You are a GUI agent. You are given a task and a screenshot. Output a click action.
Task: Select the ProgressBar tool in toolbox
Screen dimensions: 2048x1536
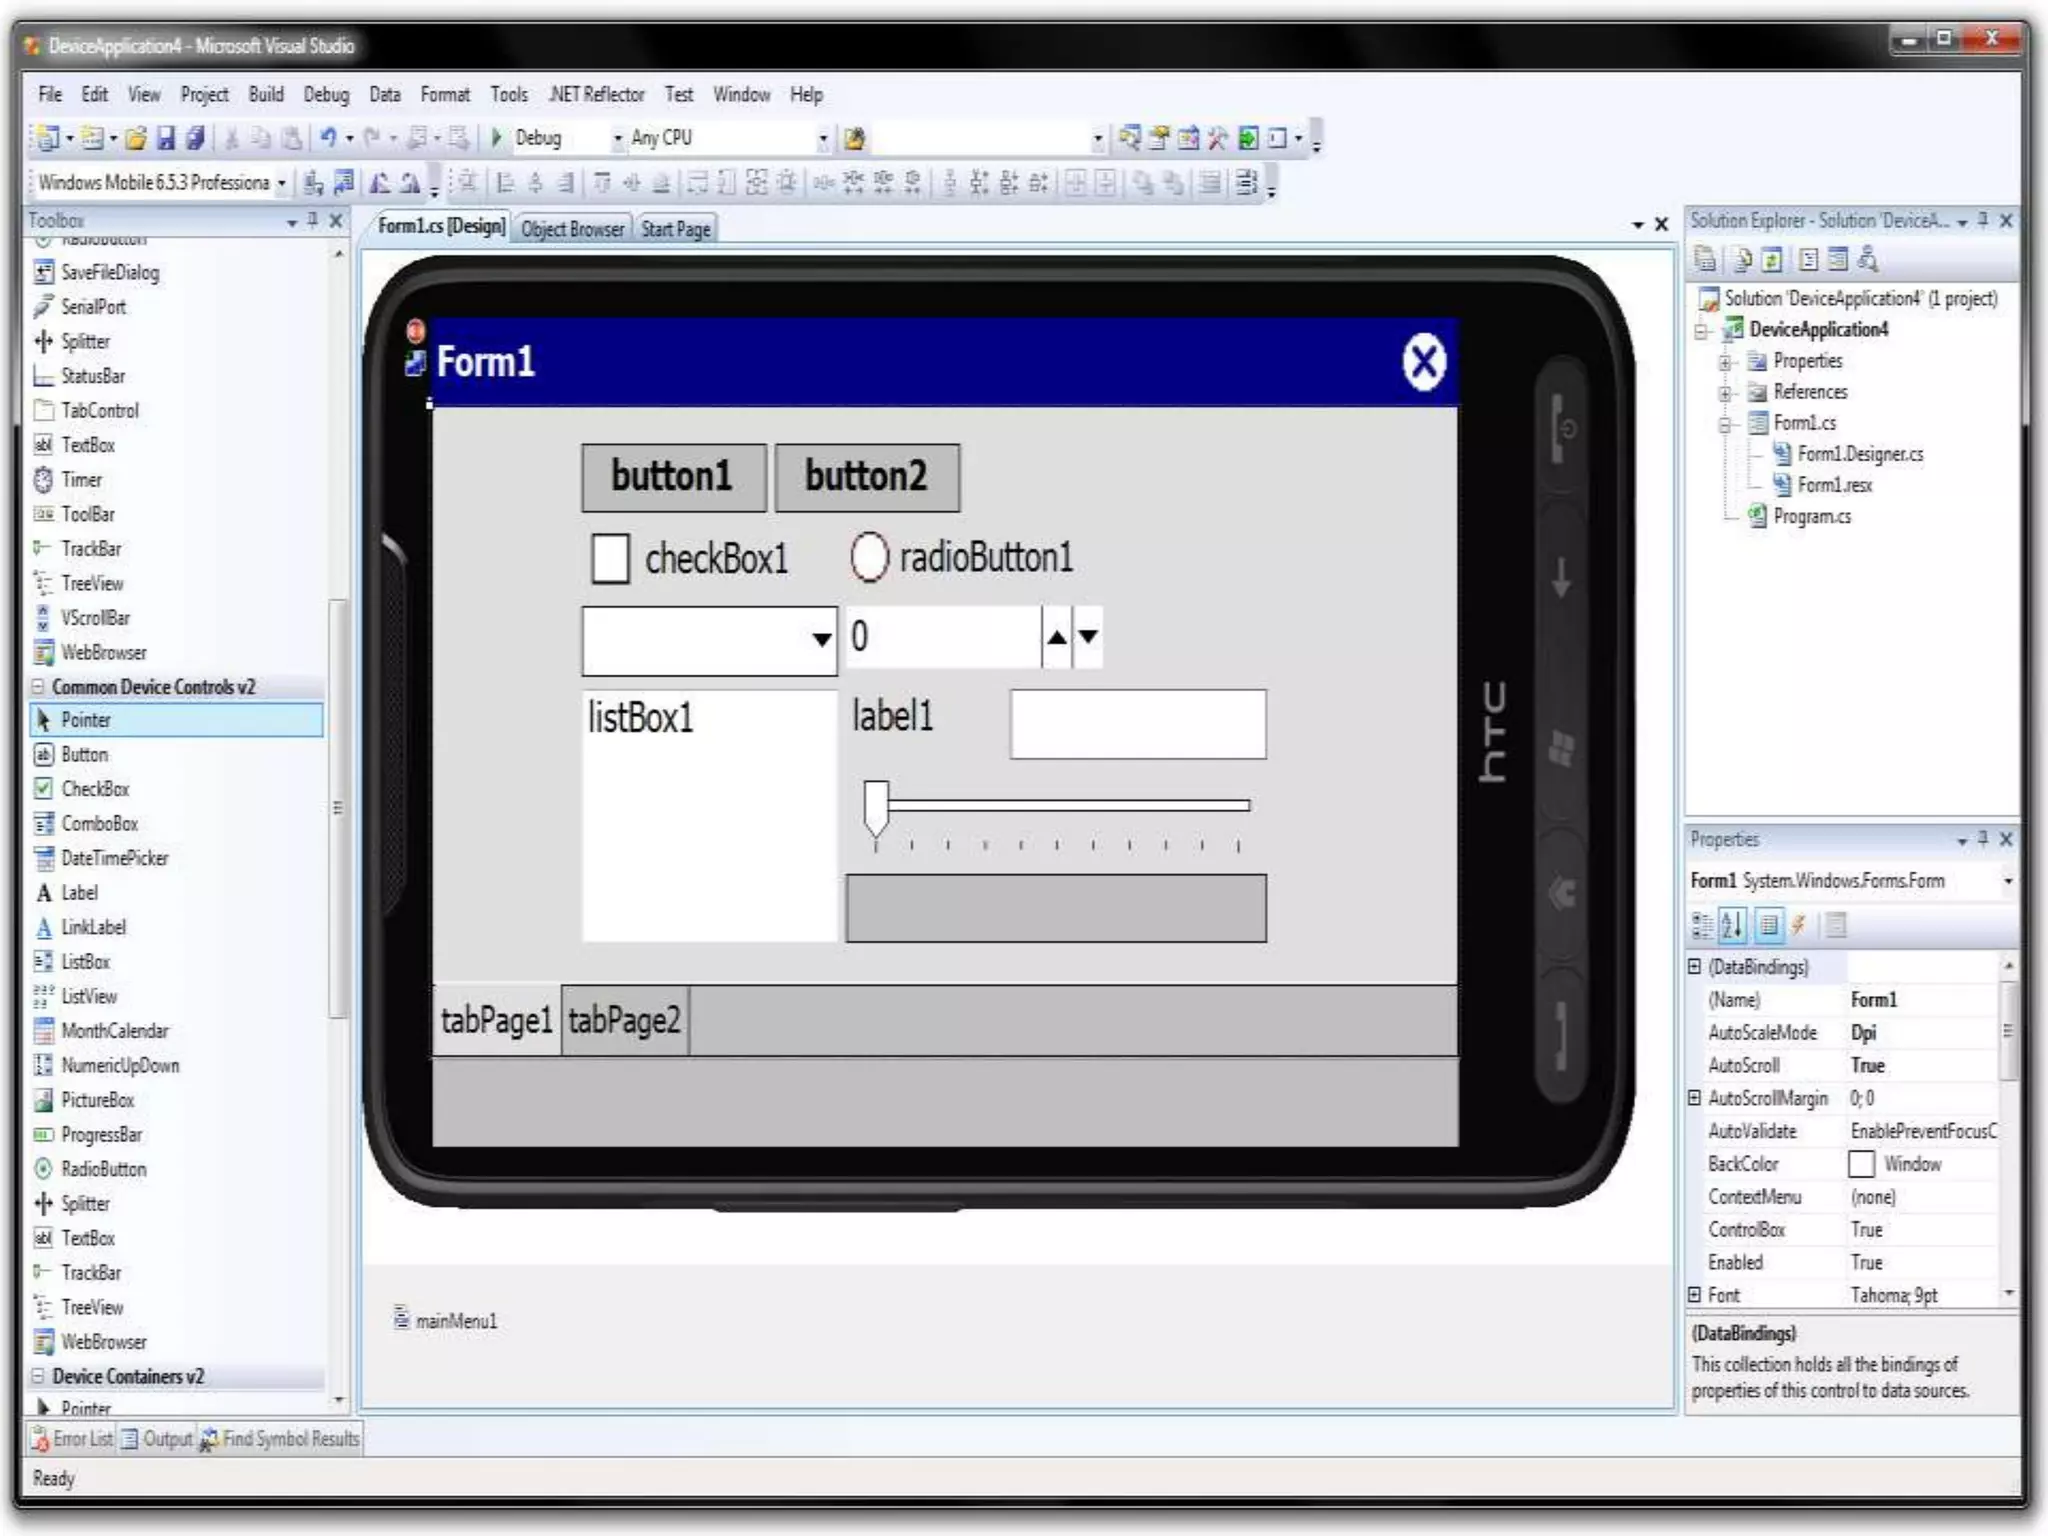pos(101,1134)
